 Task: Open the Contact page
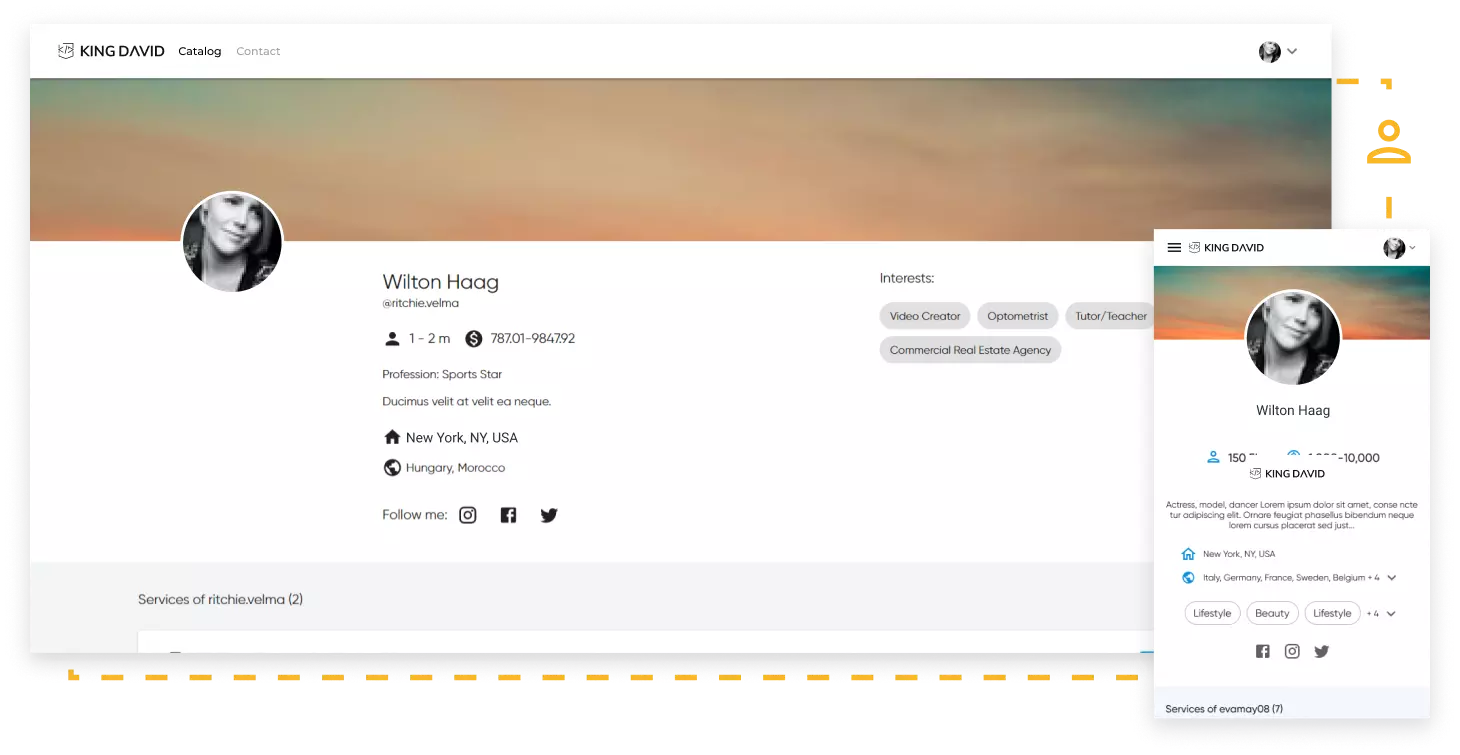(258, 50)
